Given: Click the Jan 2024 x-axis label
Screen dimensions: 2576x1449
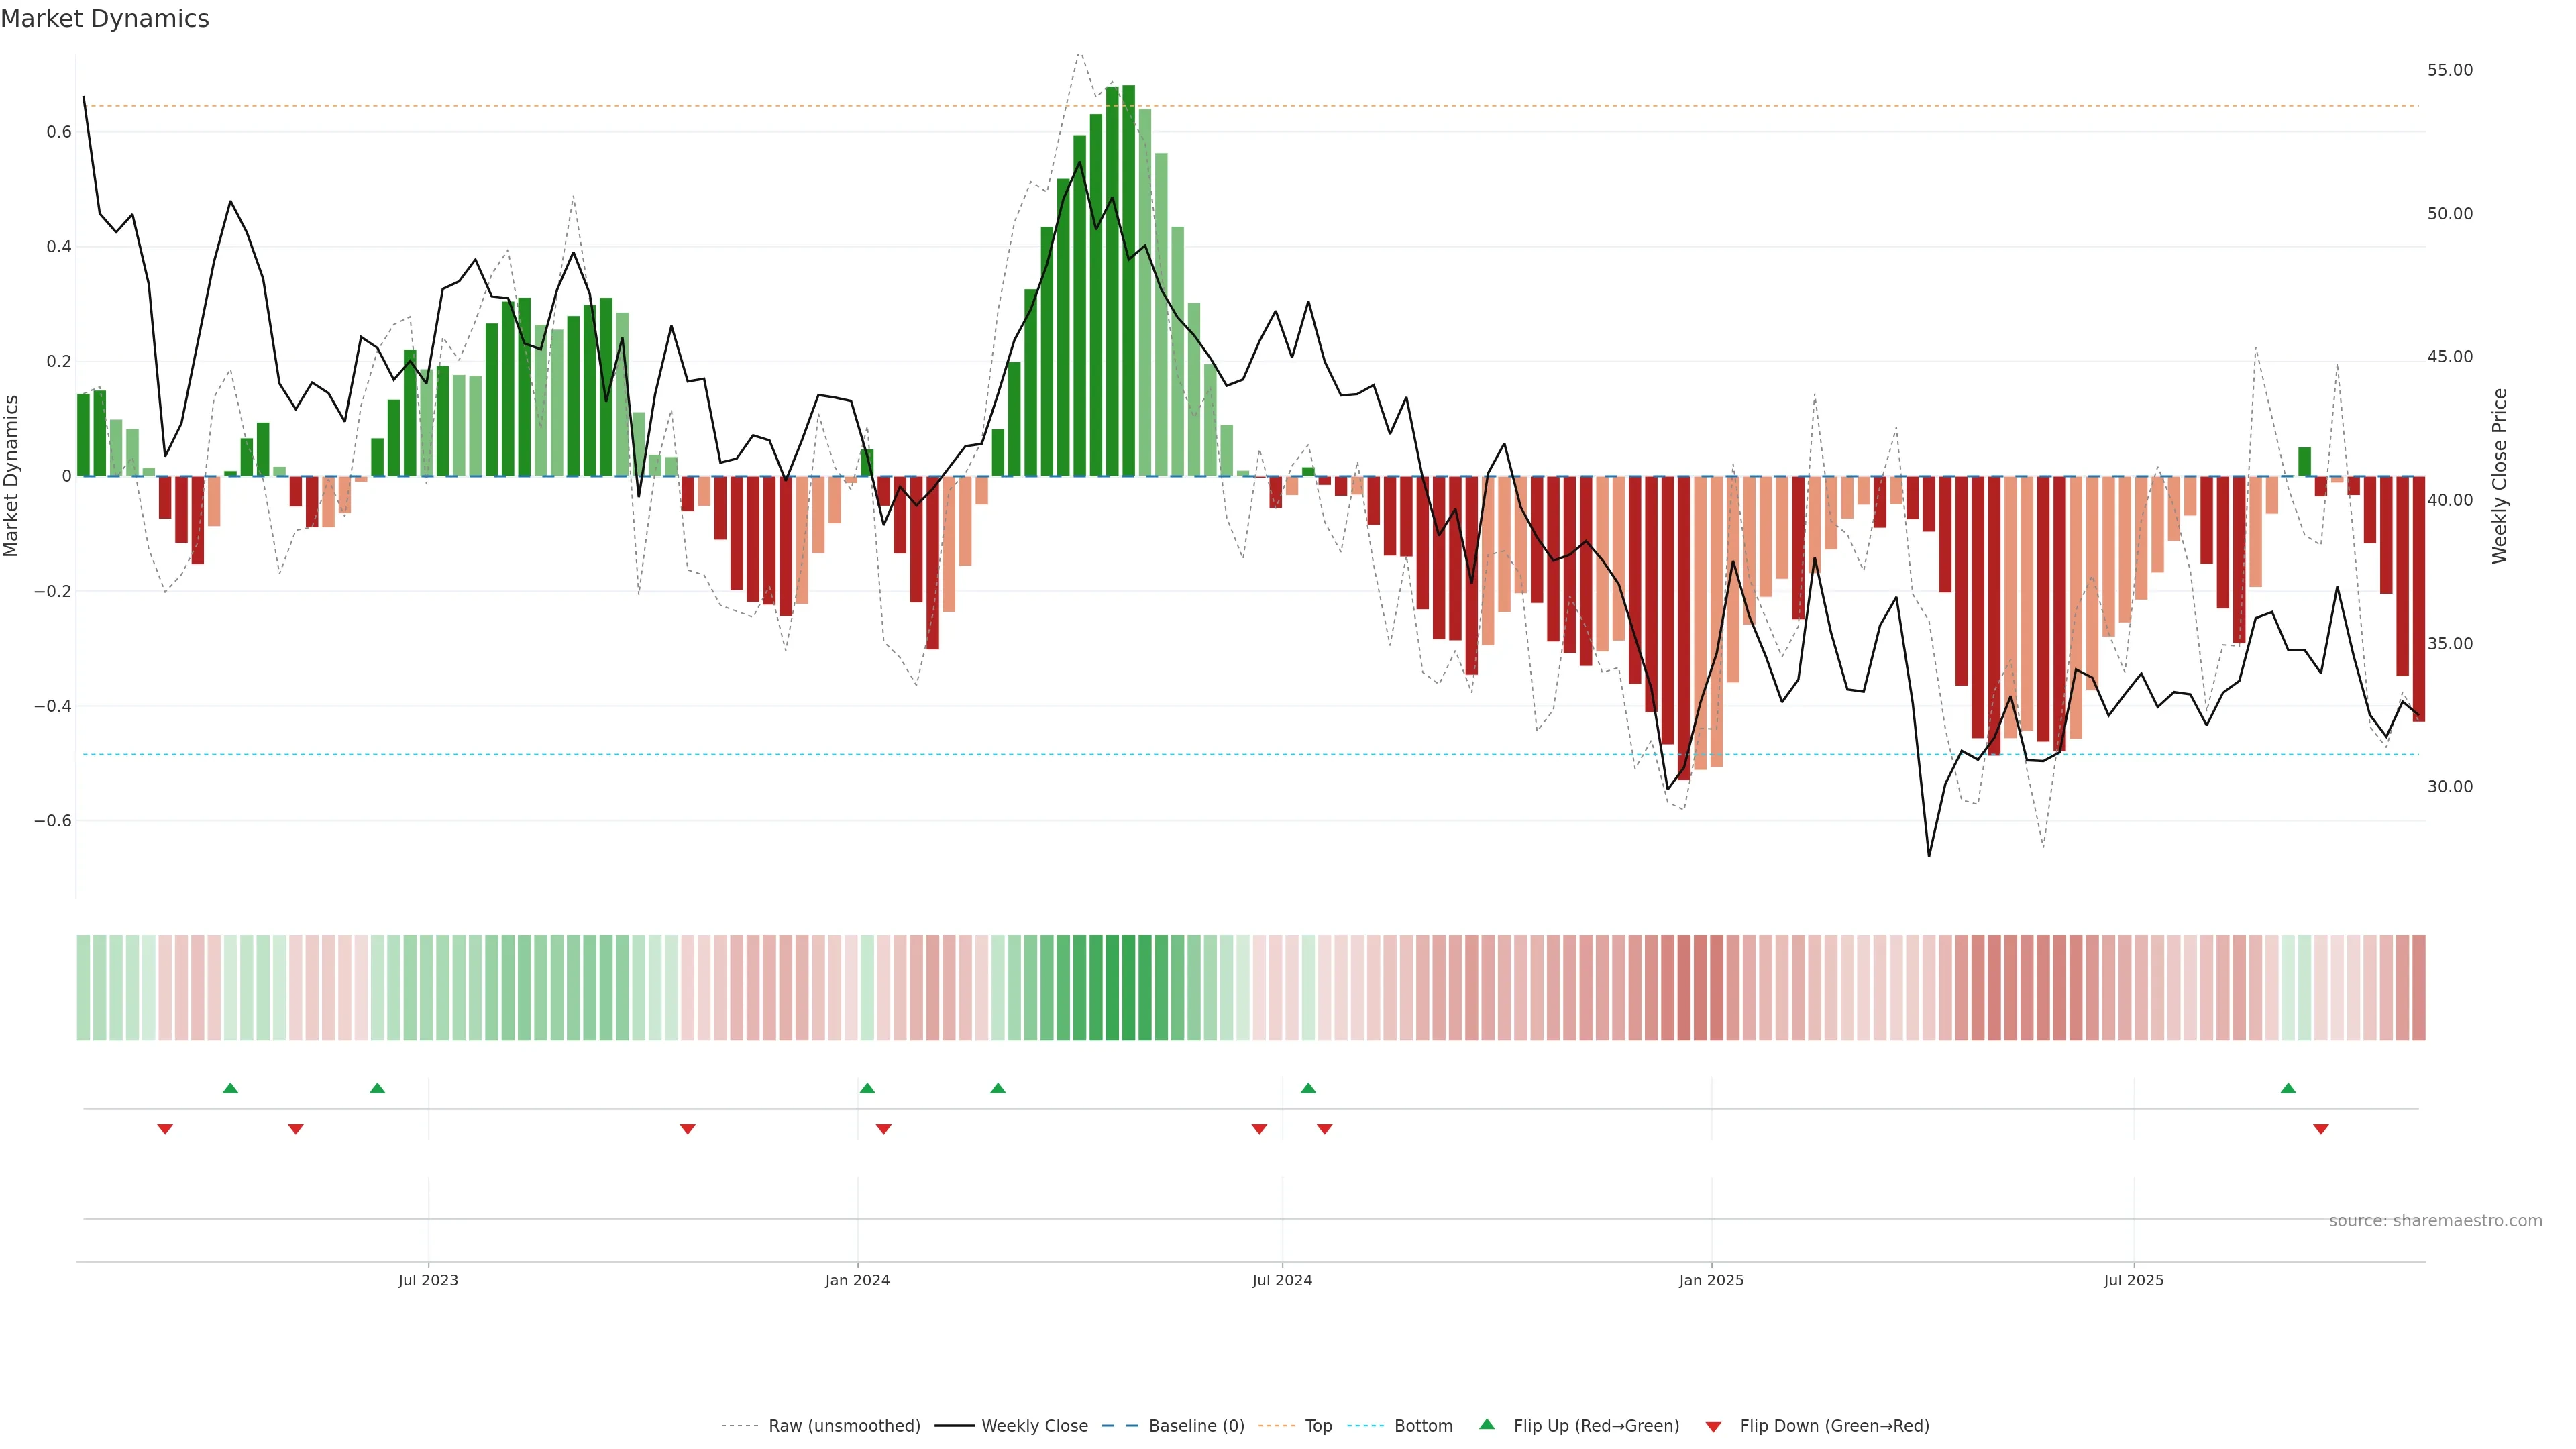Looking at the screenshot, I should (x=857, y=1280).
